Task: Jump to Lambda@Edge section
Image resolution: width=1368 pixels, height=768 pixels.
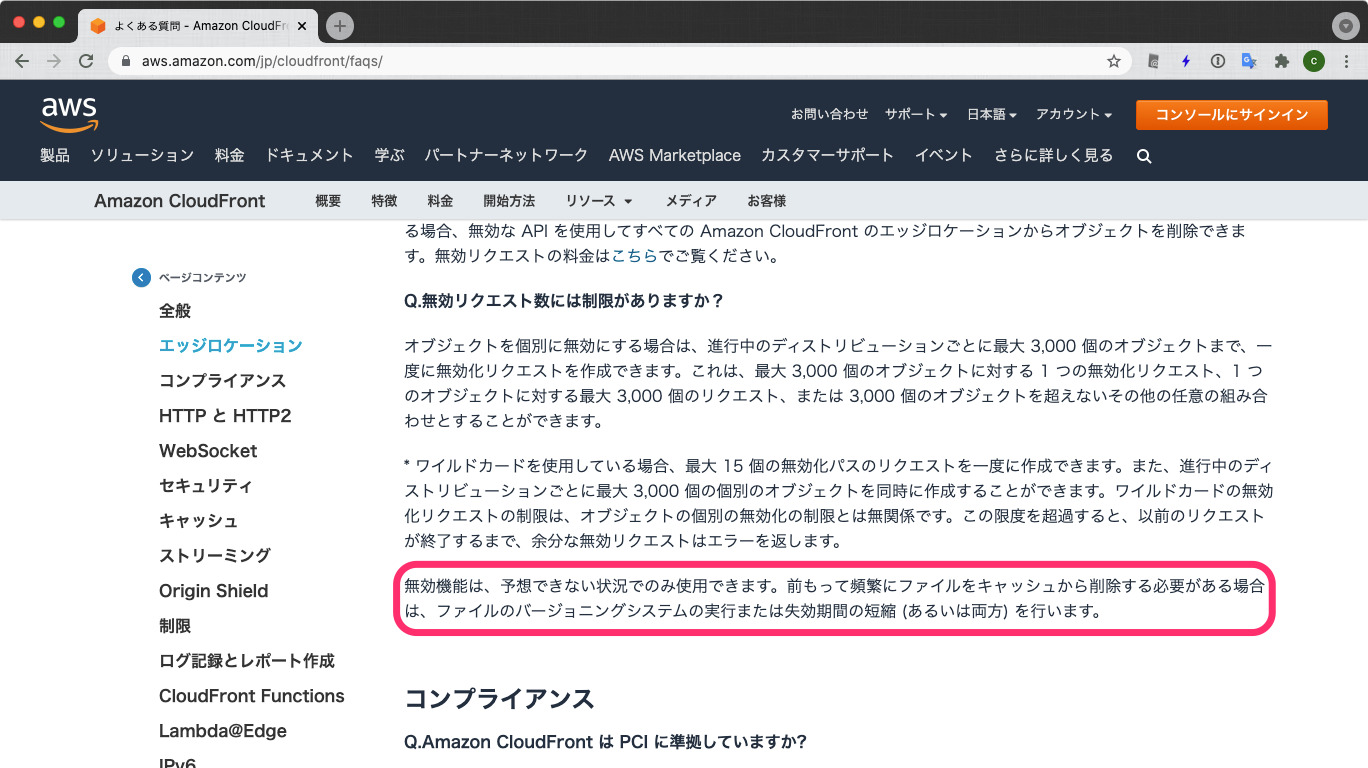Action: (x=223, y=731)
